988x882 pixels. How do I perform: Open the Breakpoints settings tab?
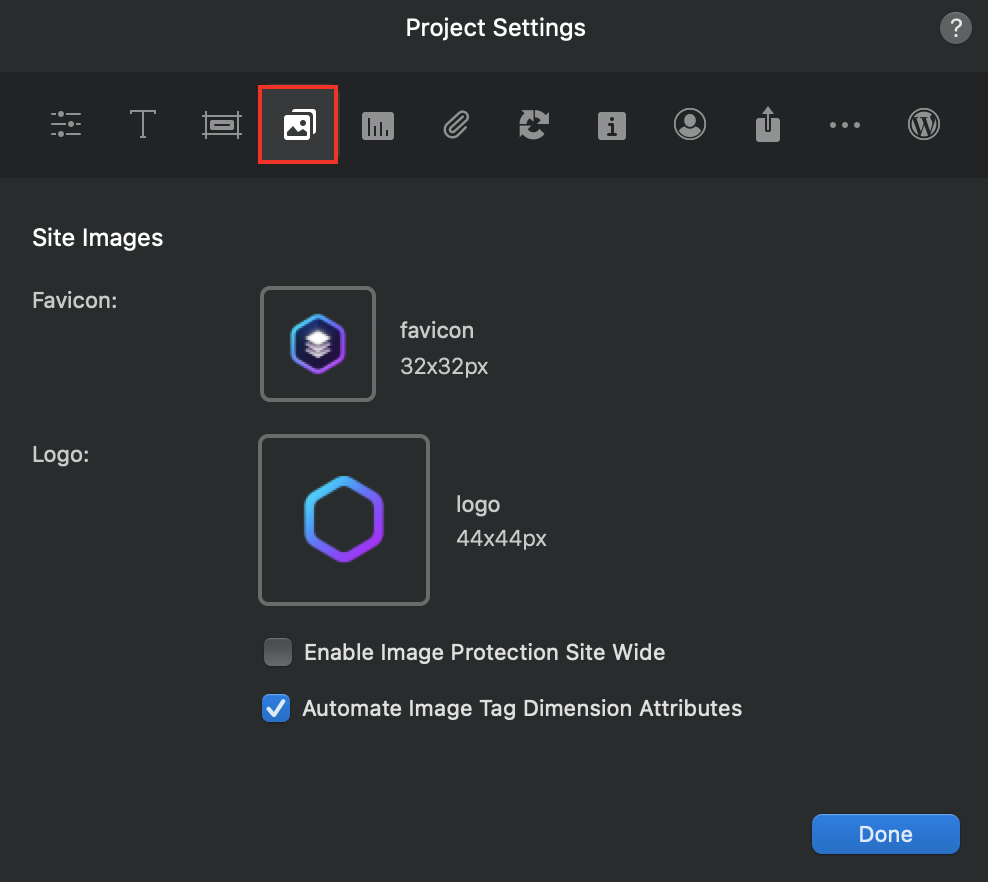(221, 125)
